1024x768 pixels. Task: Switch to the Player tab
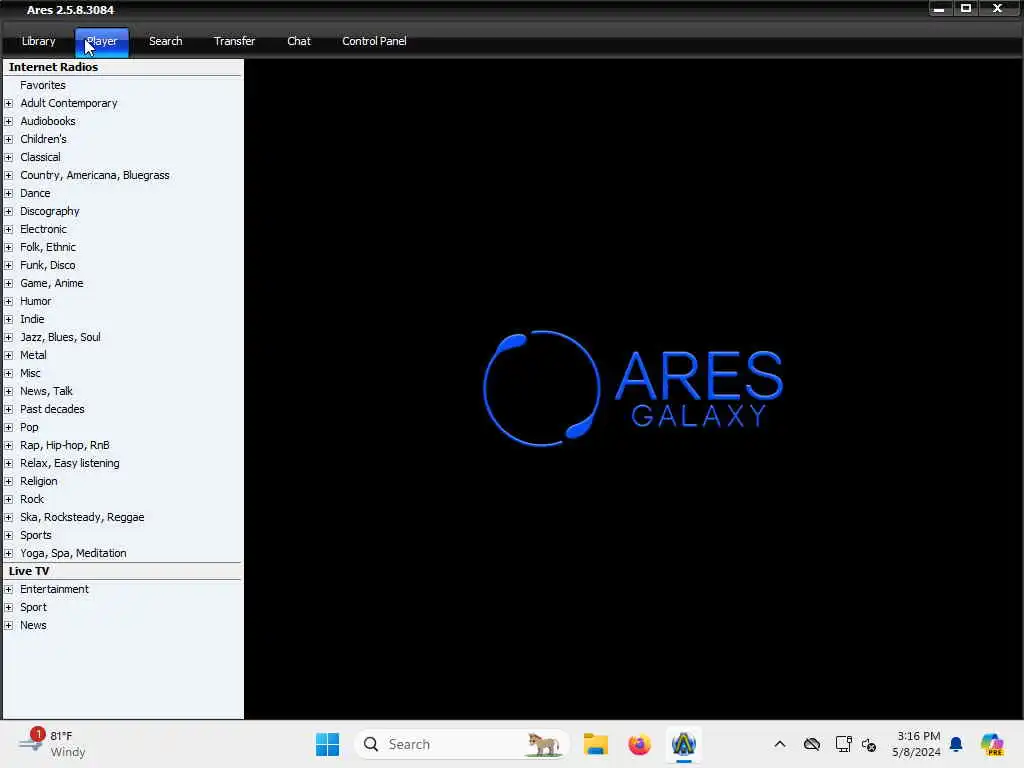[x=102, y=41]
